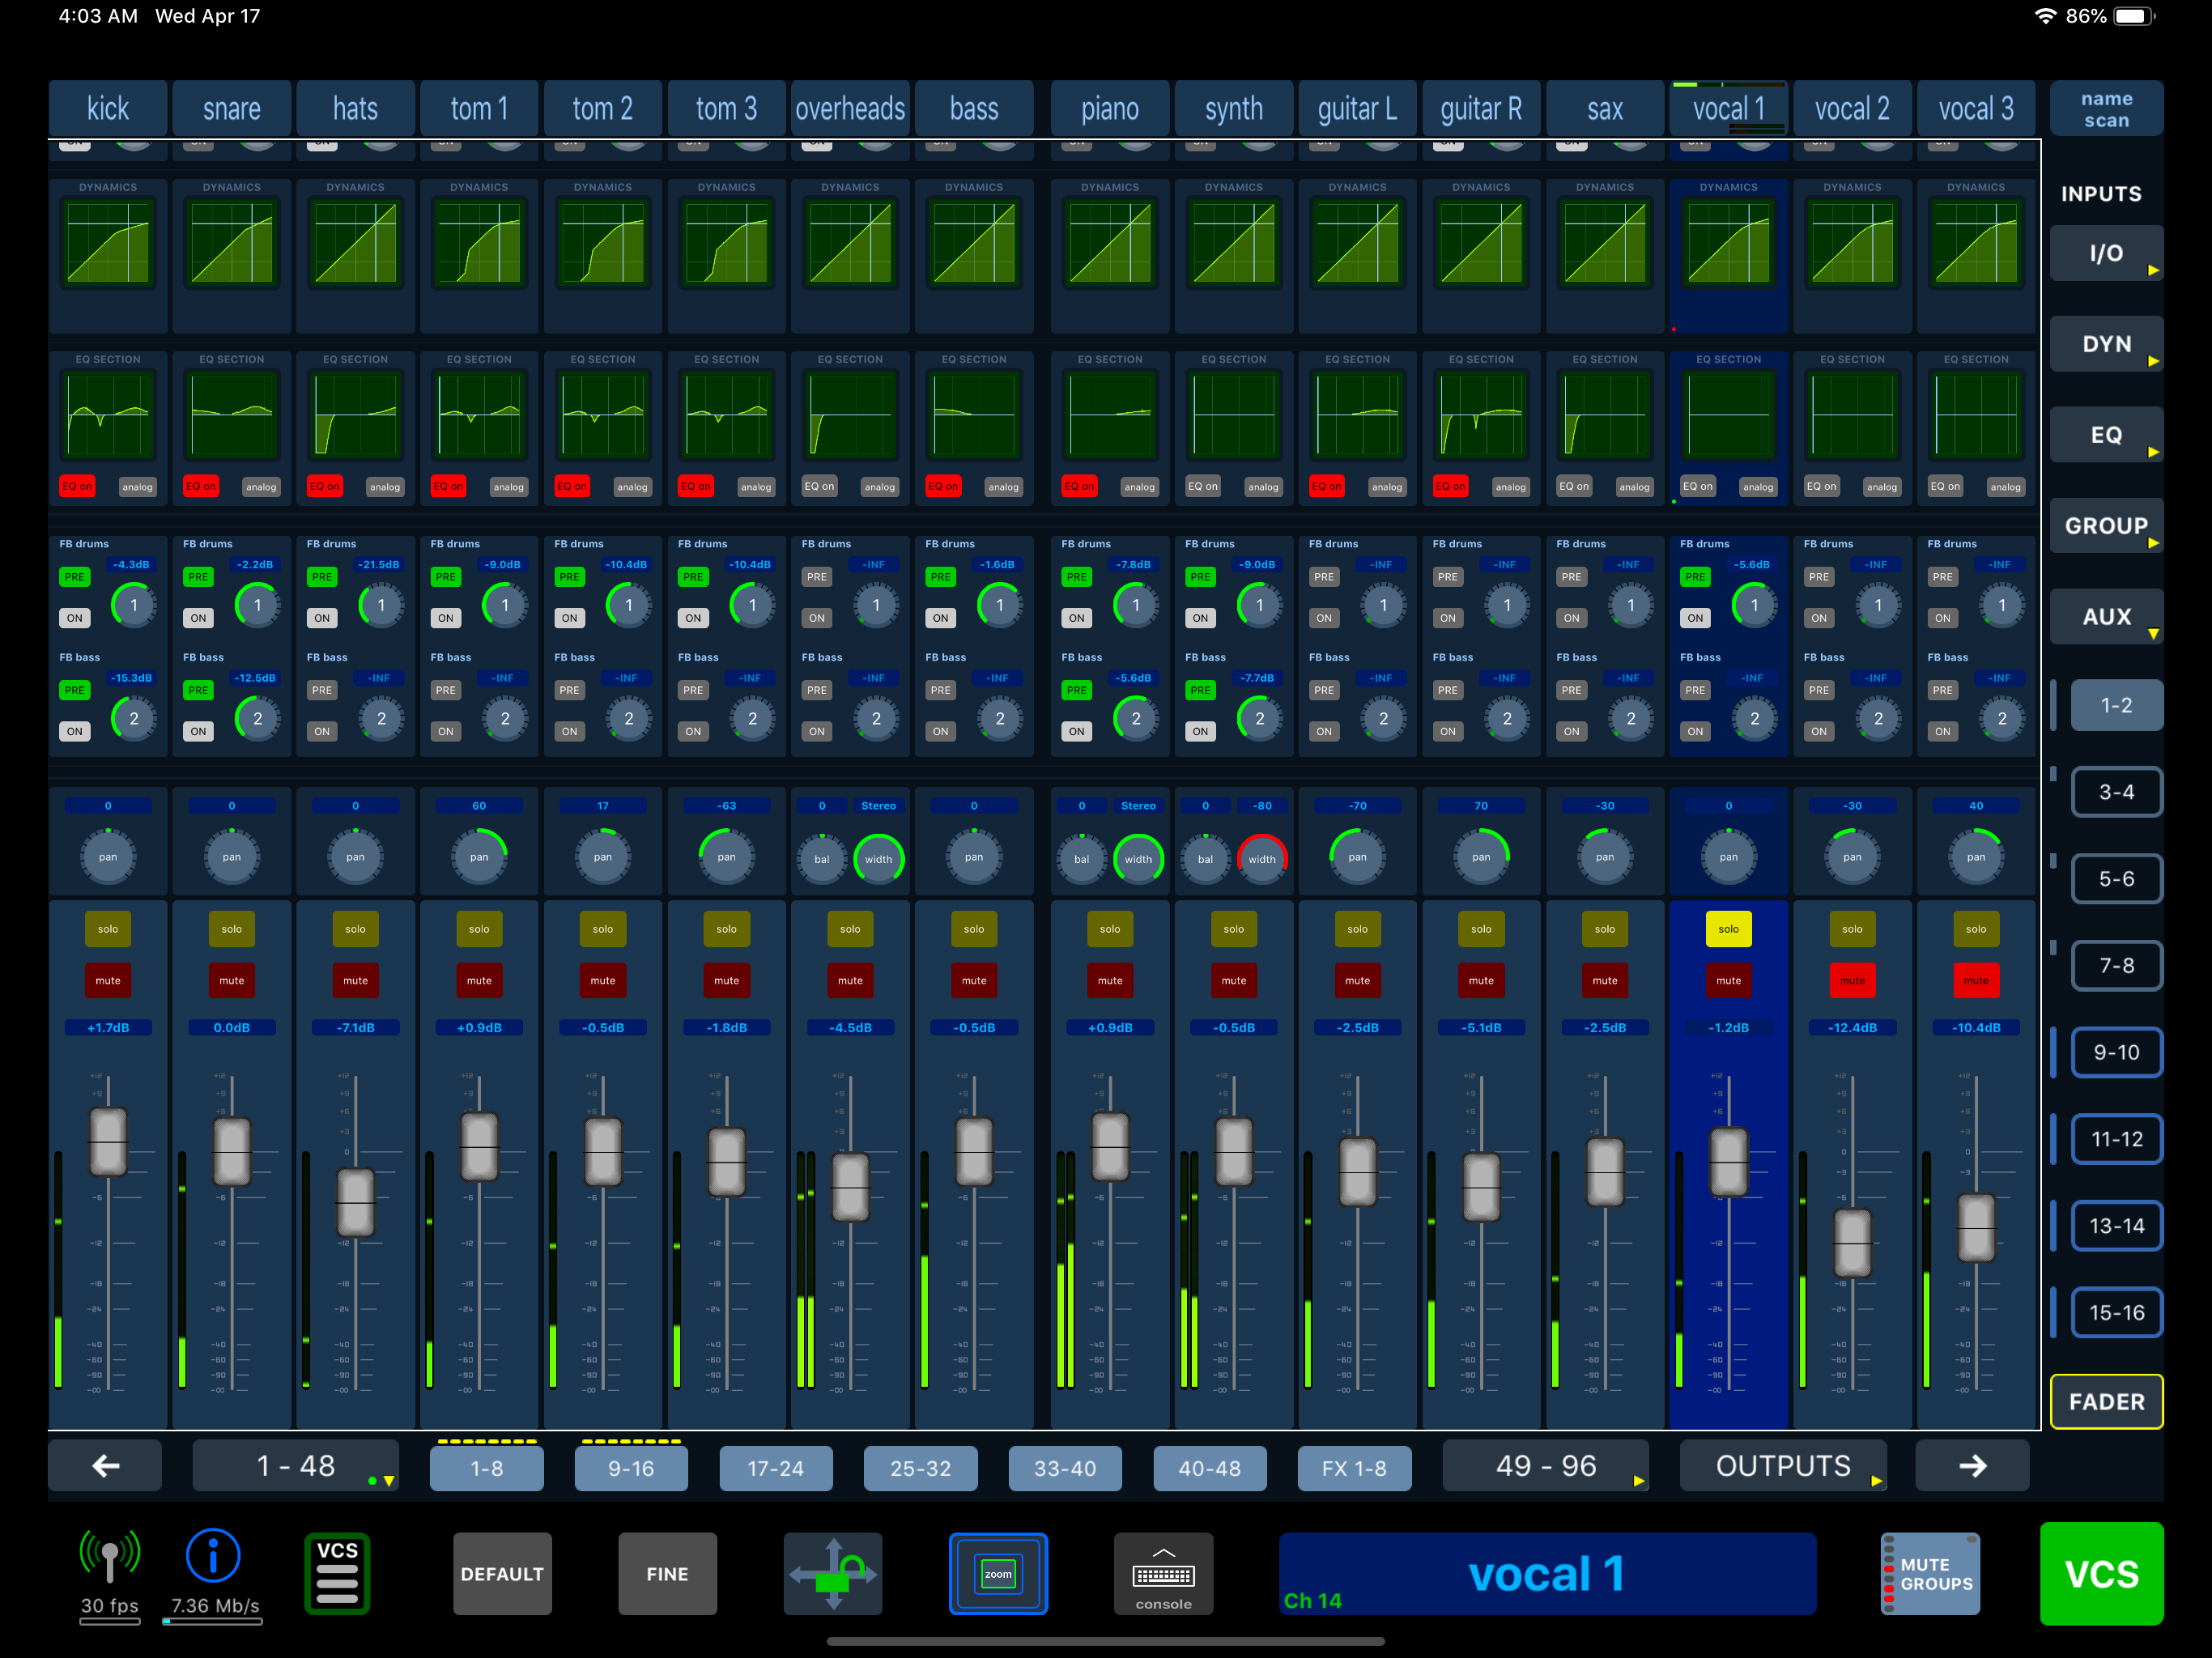Grab the hats channel fader

355,1203
